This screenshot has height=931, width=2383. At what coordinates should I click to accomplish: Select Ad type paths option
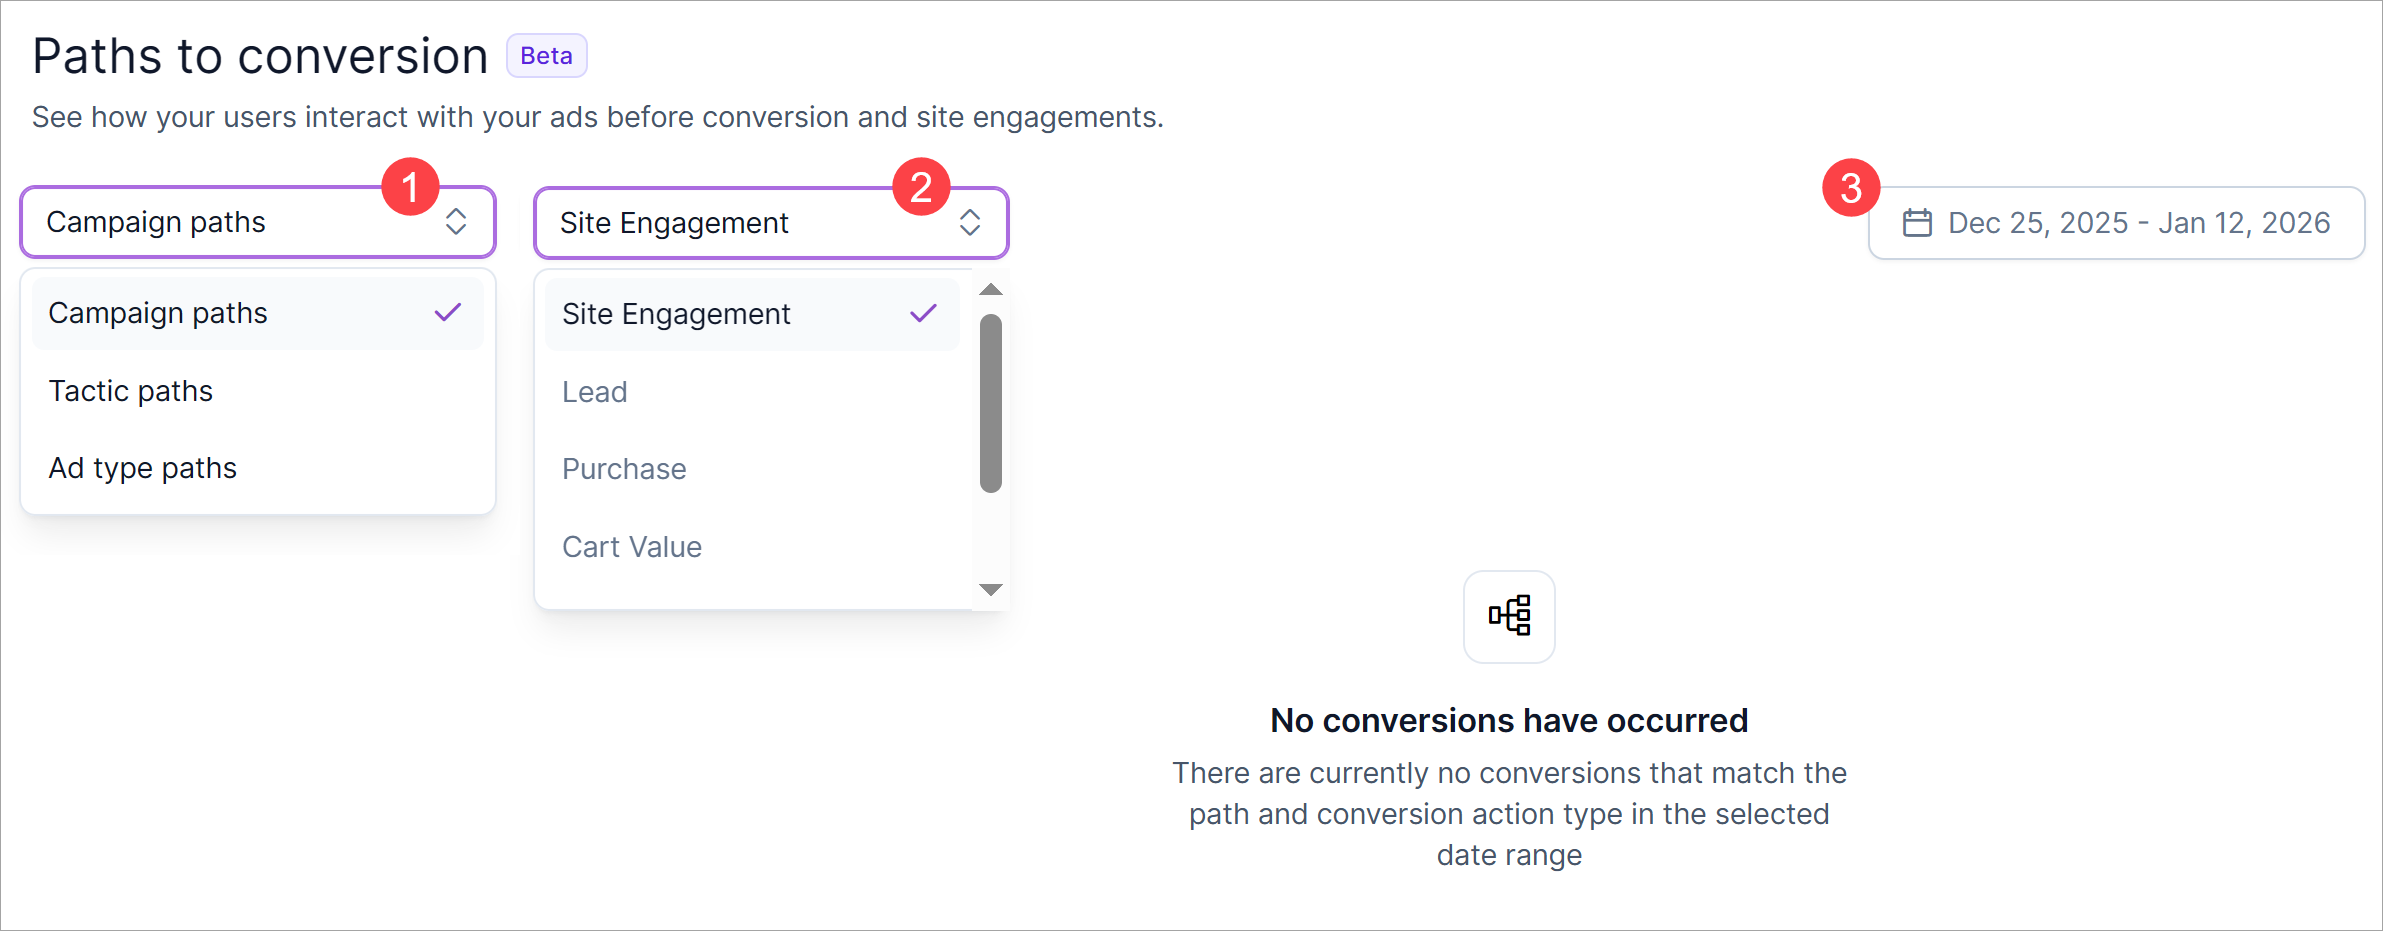pos(143,468)
